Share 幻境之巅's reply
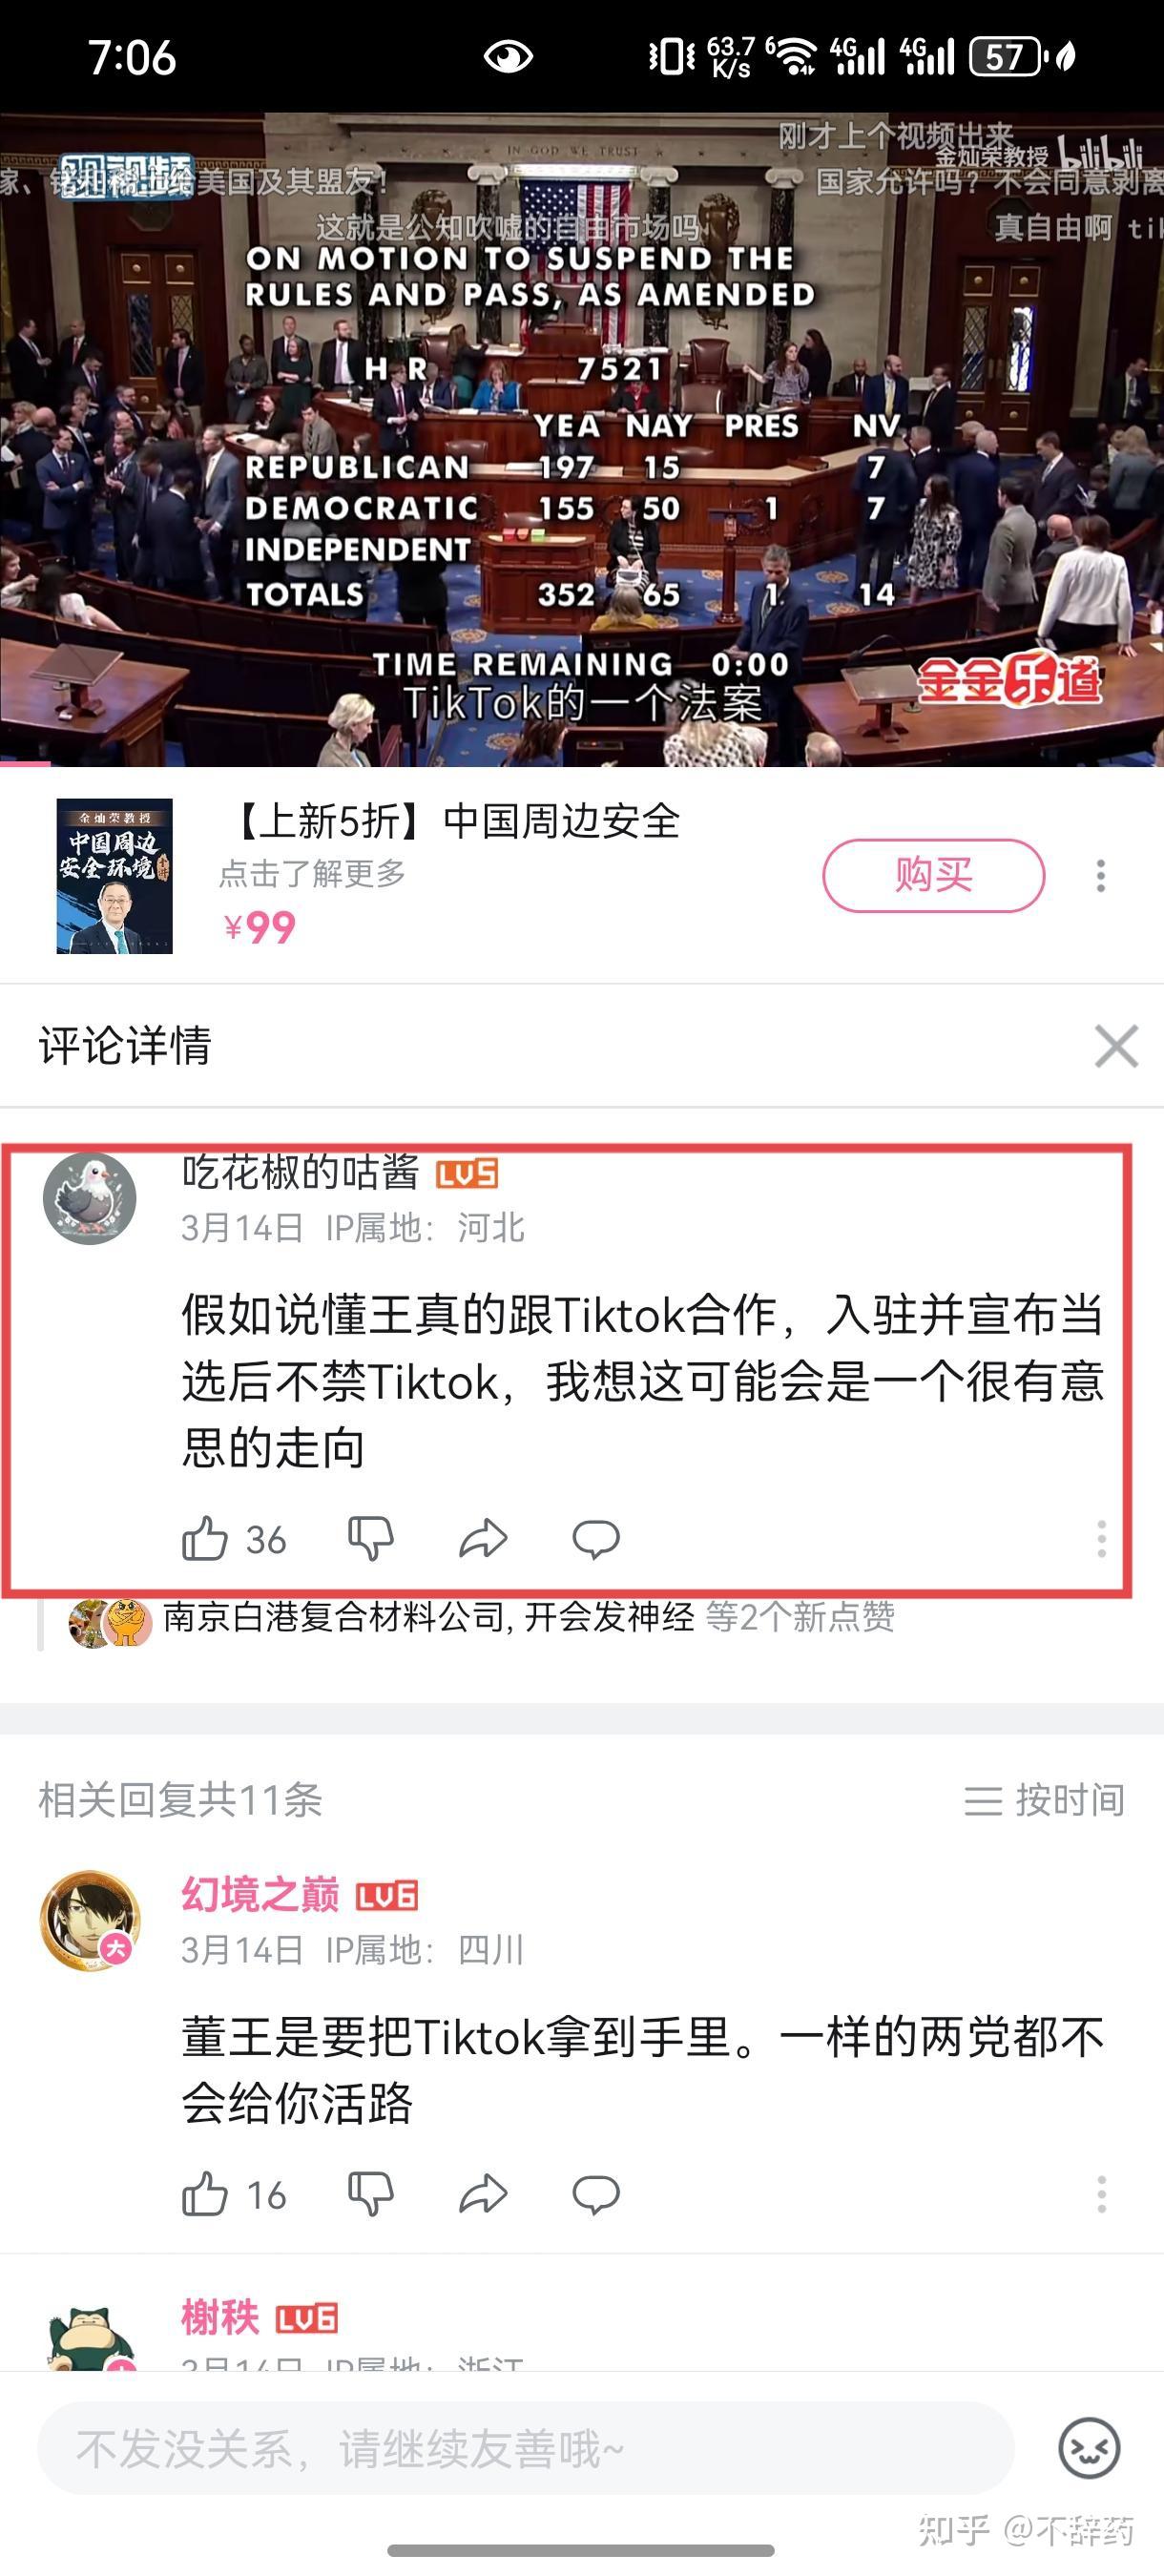Viewport: 1164px width, 2576px height. click(483, 2194)
